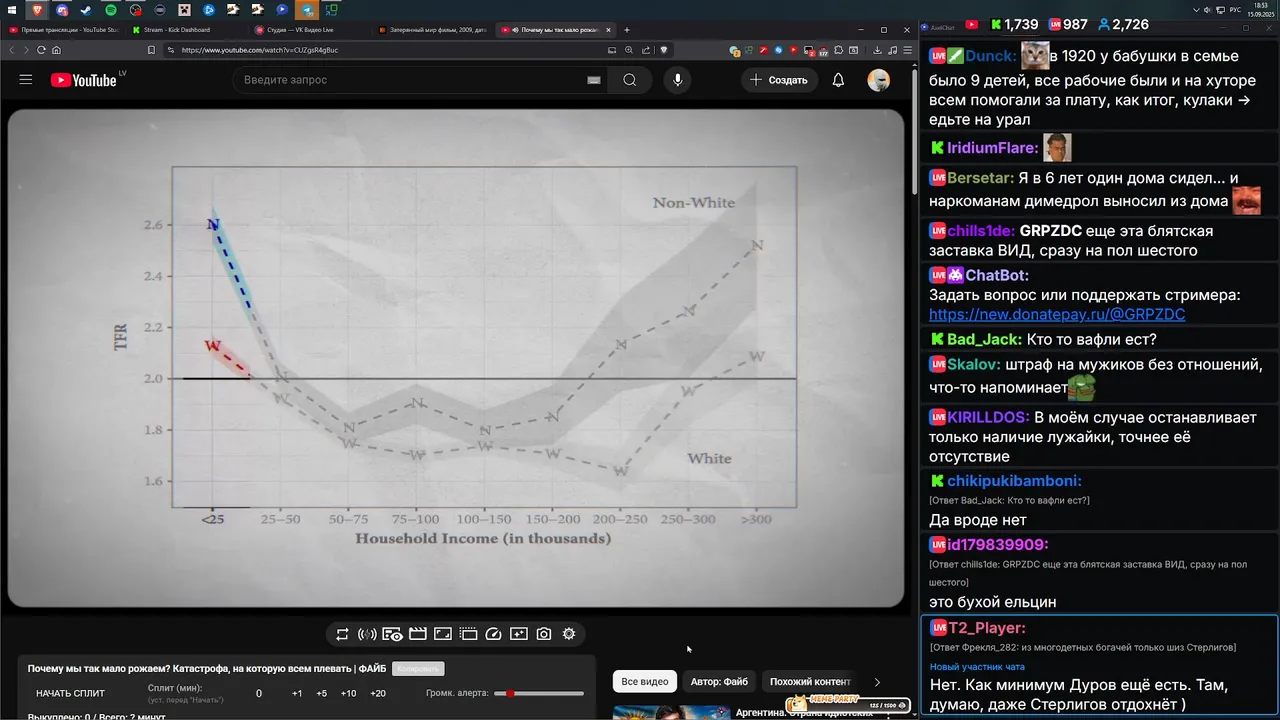The width and height of the screenshot is (1280, 720).
Task: Focus the YouTube search field Введите запрос
Action: [x=410, y=80]
